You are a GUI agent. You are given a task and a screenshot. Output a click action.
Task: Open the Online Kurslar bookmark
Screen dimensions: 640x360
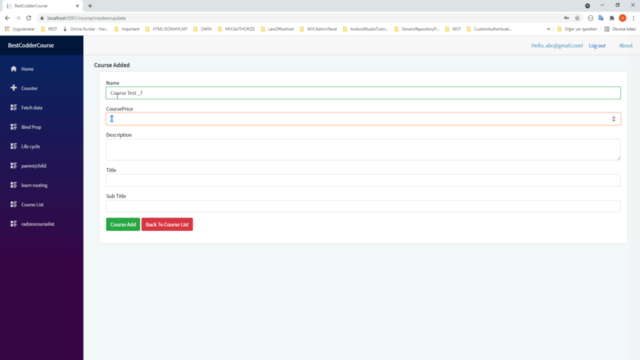tap(85, 29)
